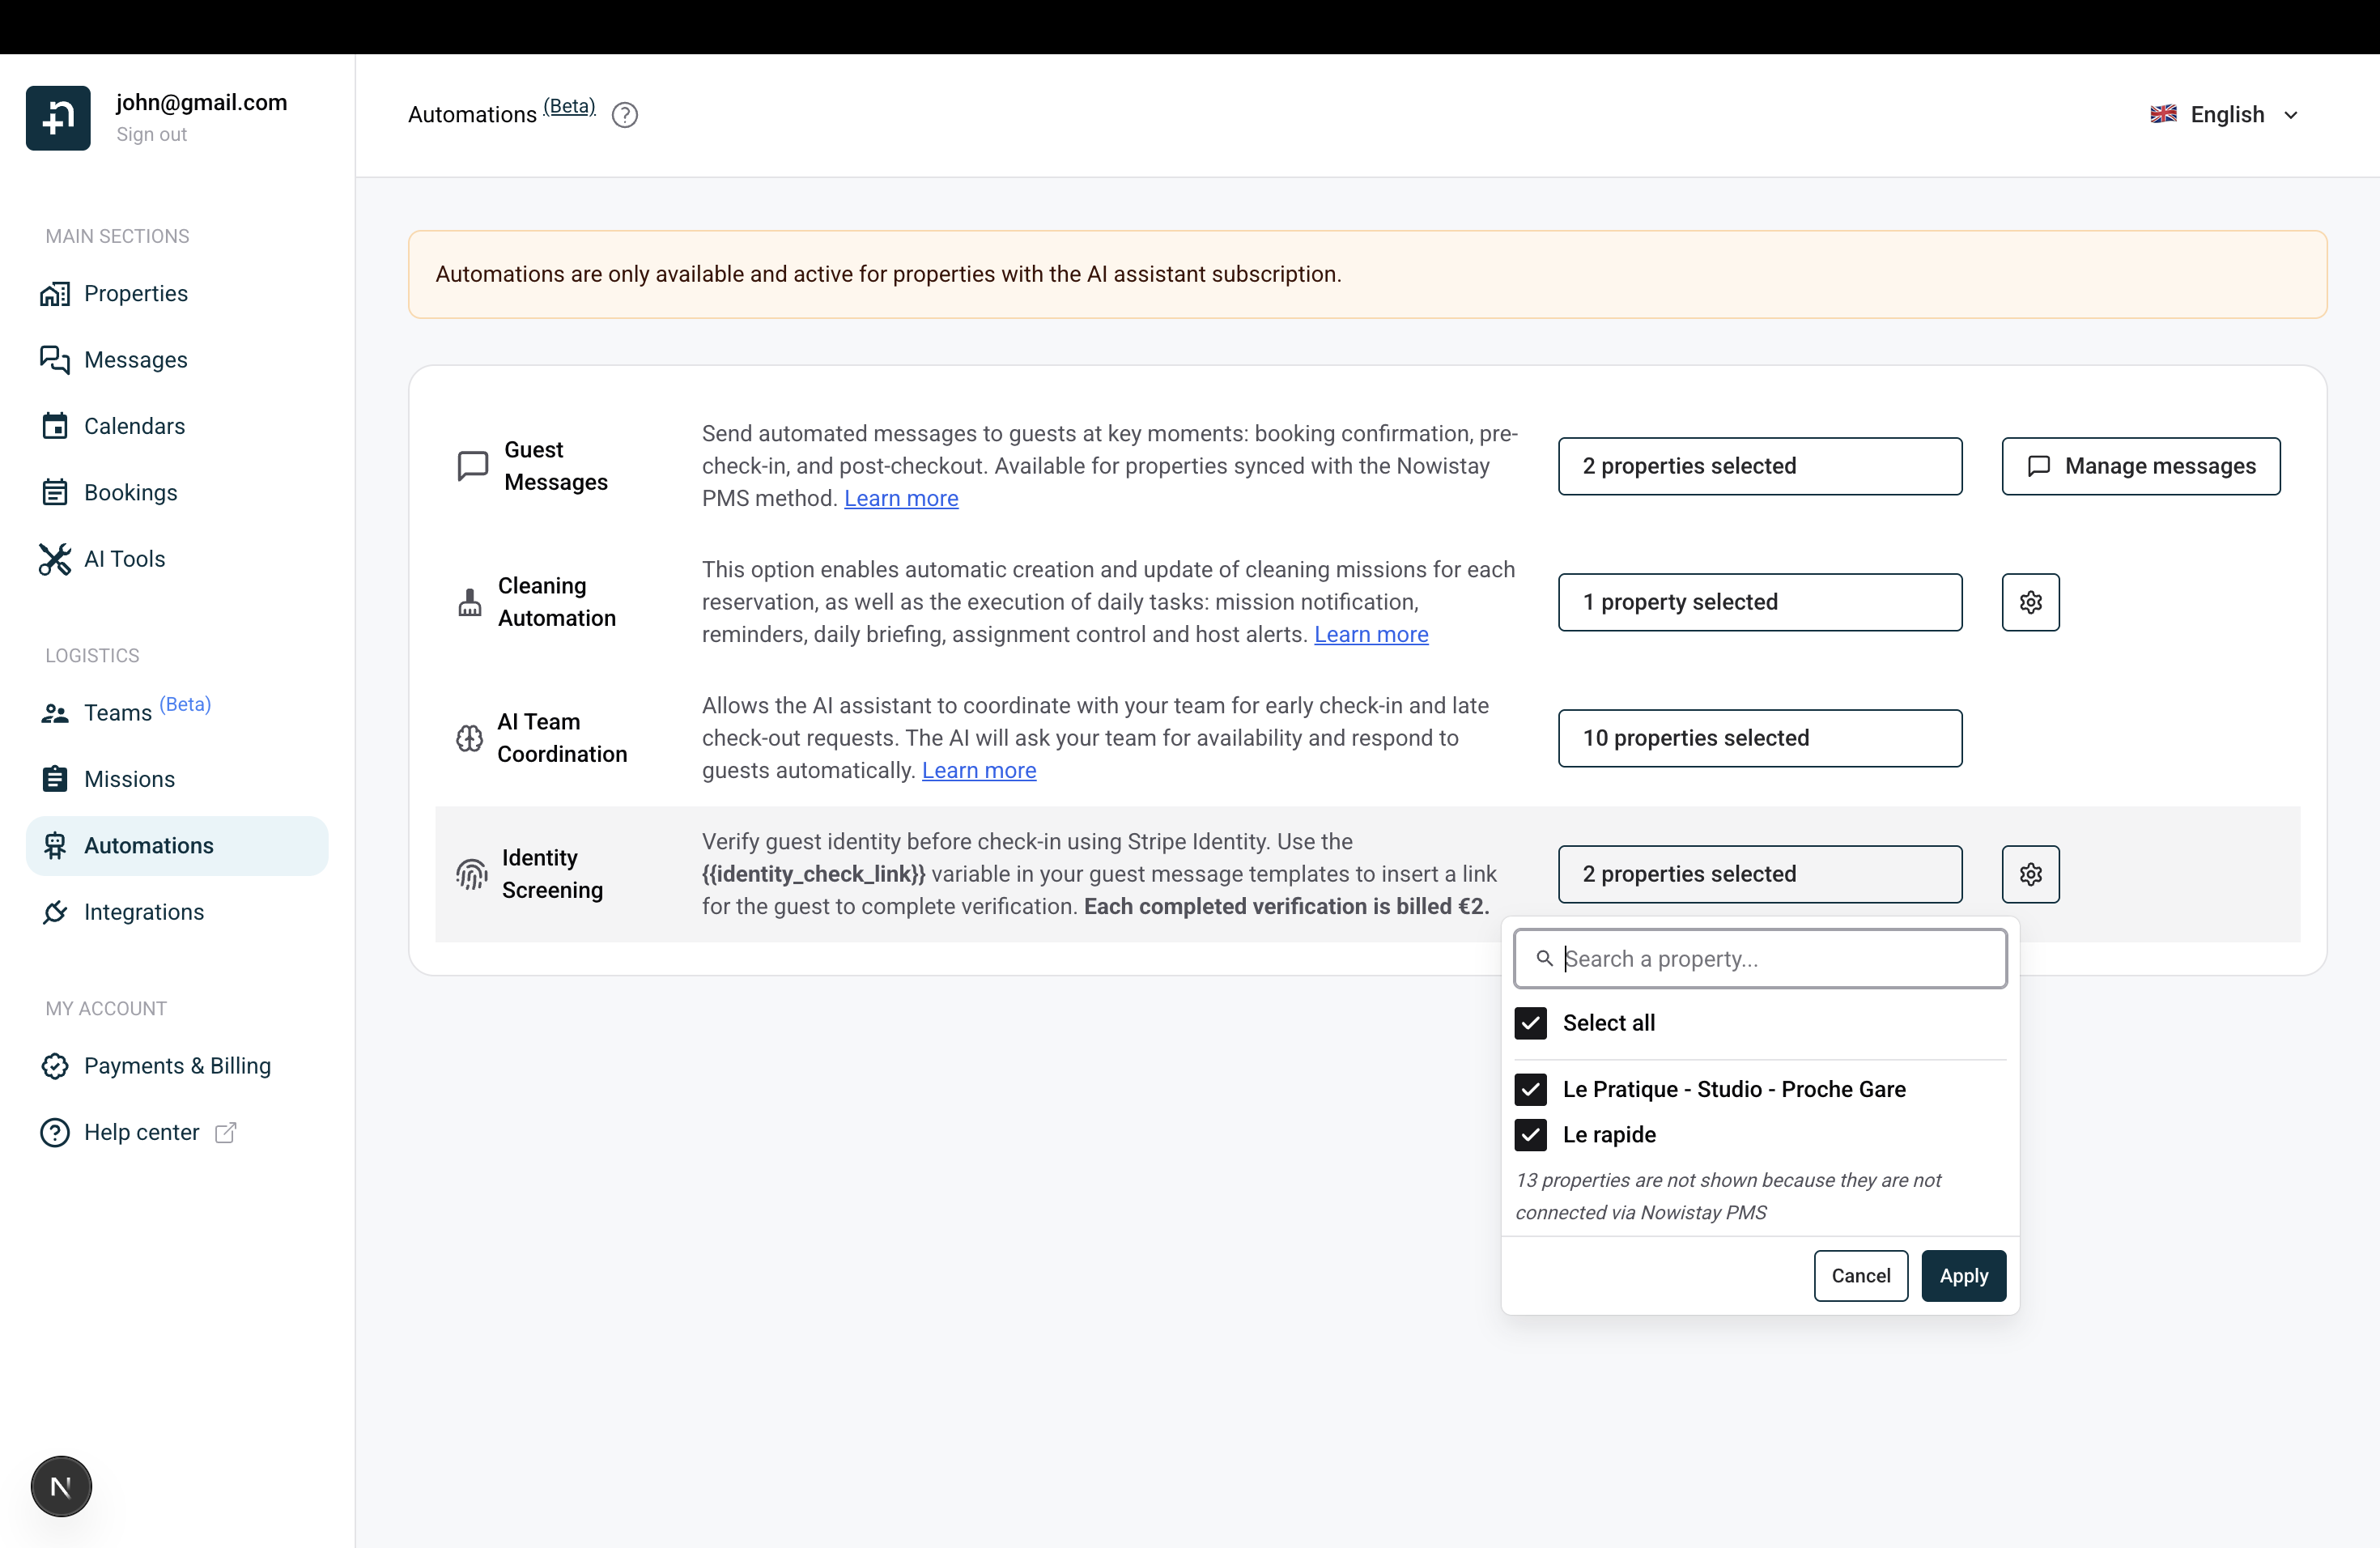This screenshot has width=2380, height=1548.
Task: Open Payments & Billing page
Action: point(177,1066)
